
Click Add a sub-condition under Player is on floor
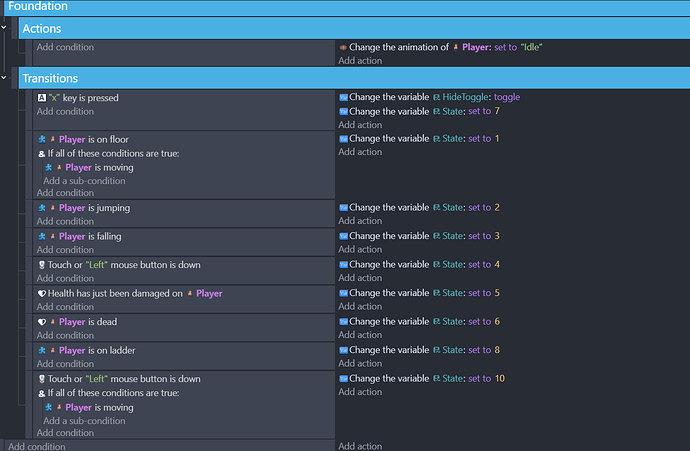coord(84,181)
